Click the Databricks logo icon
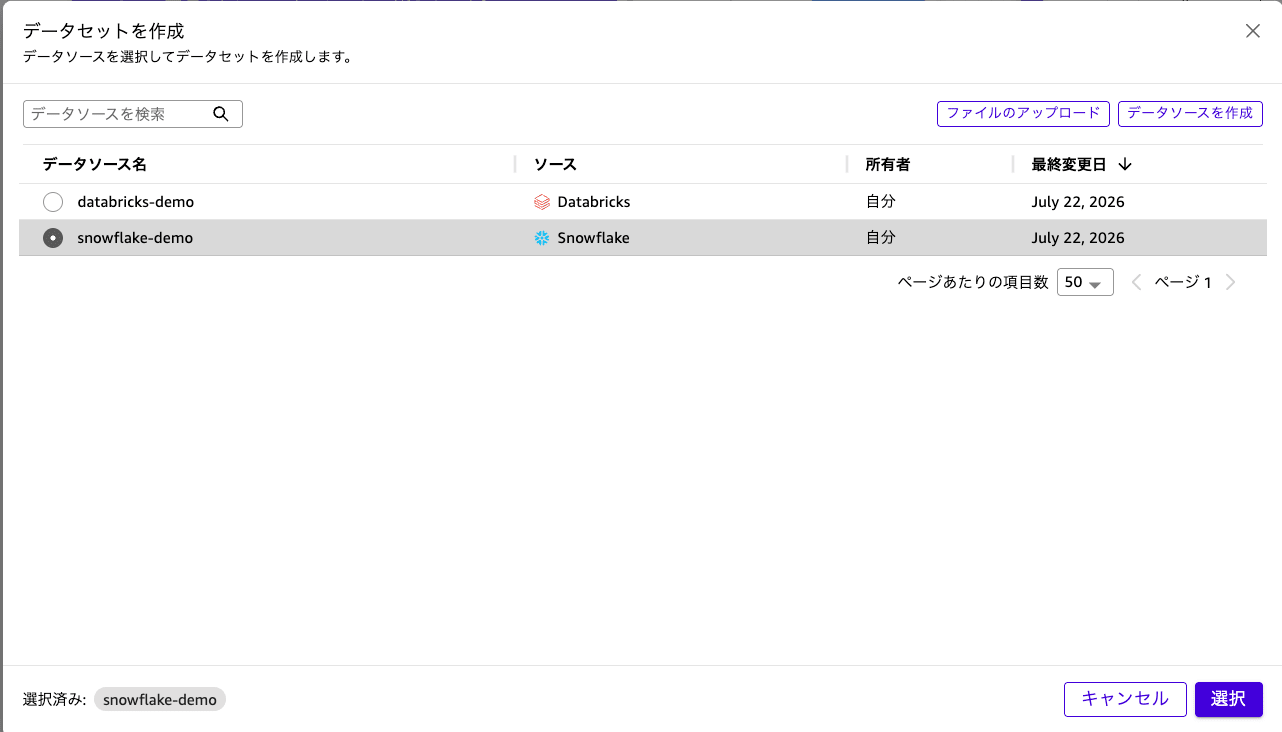This screenshot has height=732, width=1282. pos(542,202)
